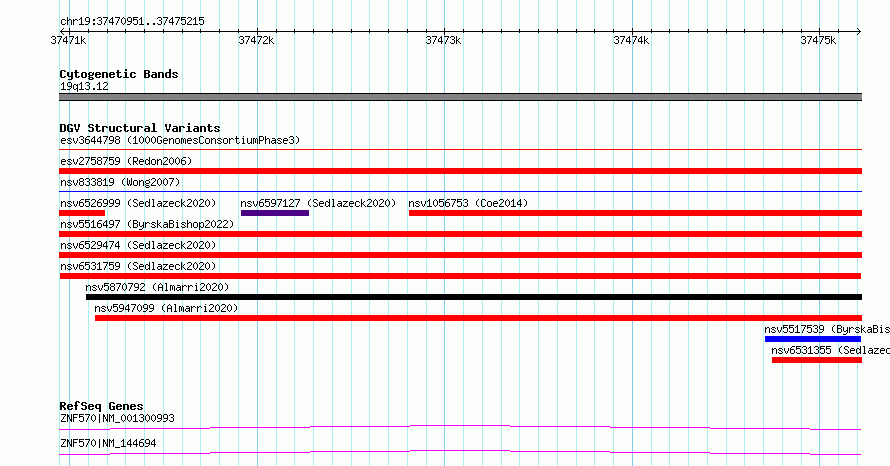The image size is (890, 466).
Task: Select the red nsv5516497 variant bar
Action: [460, 234]
